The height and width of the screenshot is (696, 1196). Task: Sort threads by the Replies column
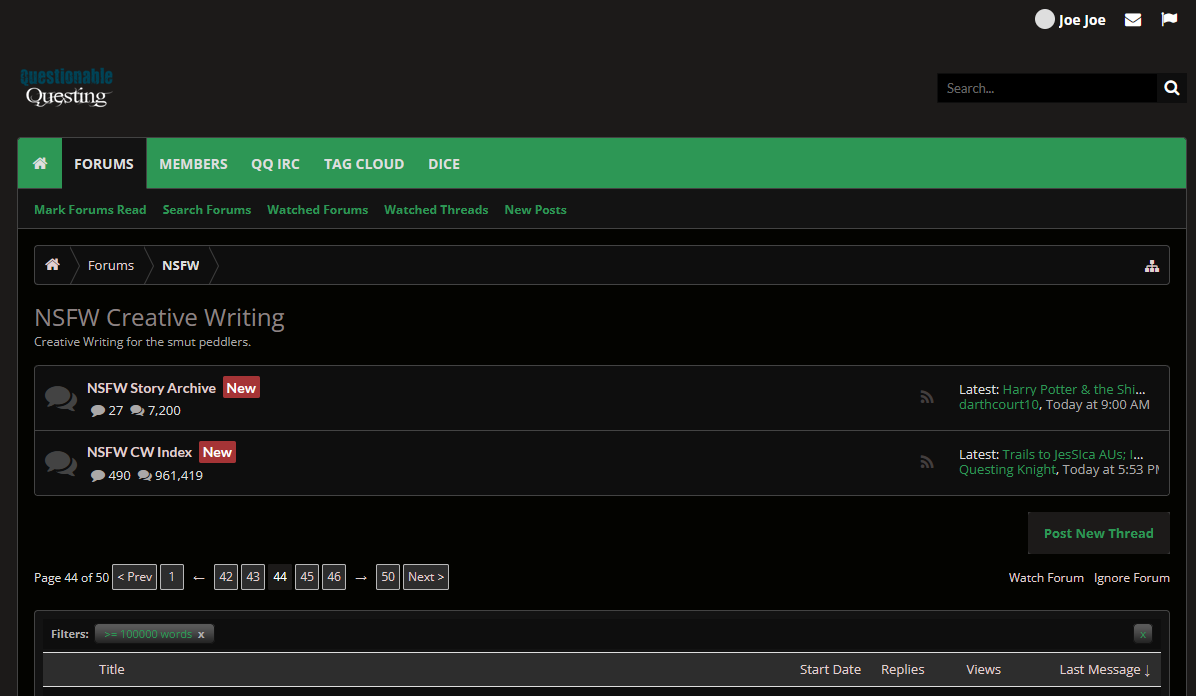902,669
